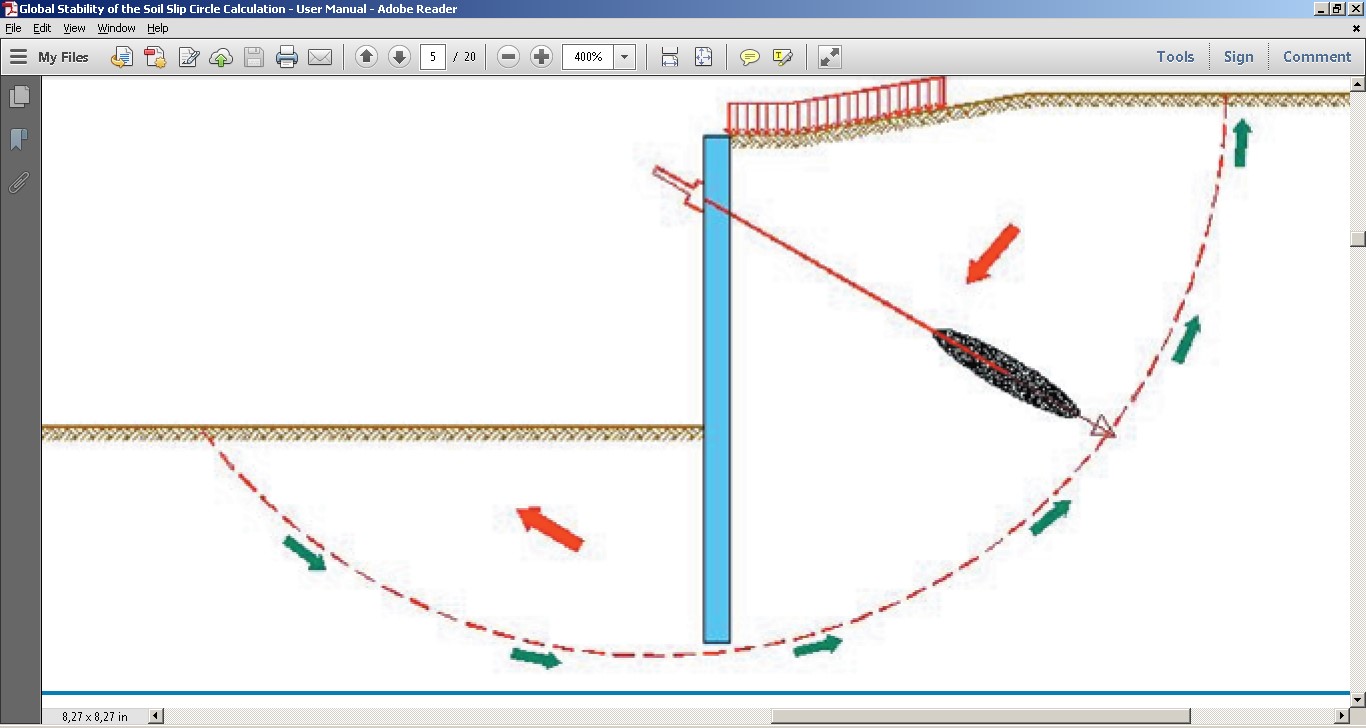Screen dimensions: 1366x728
Task: Click the fit one full page icon
Action: (703, 57)
